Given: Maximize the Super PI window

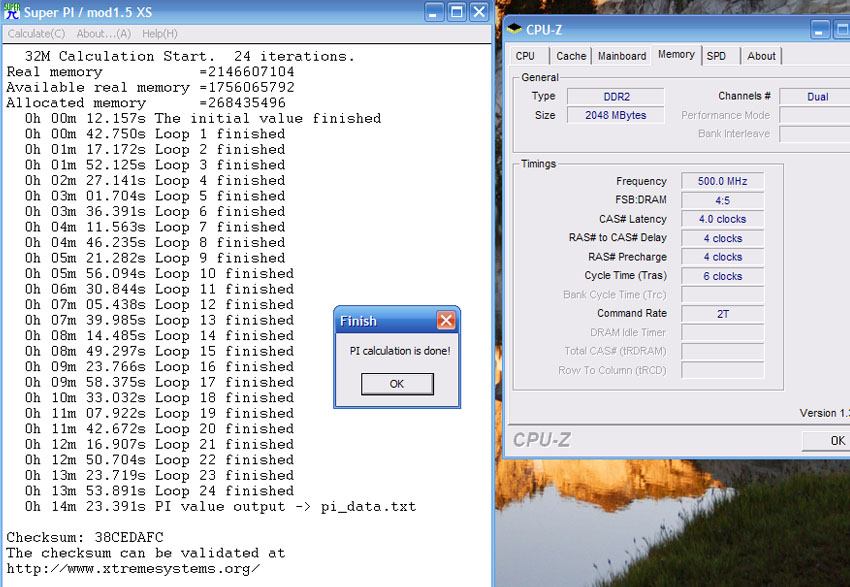Looking at the screenshot, I should coord(456,12).
